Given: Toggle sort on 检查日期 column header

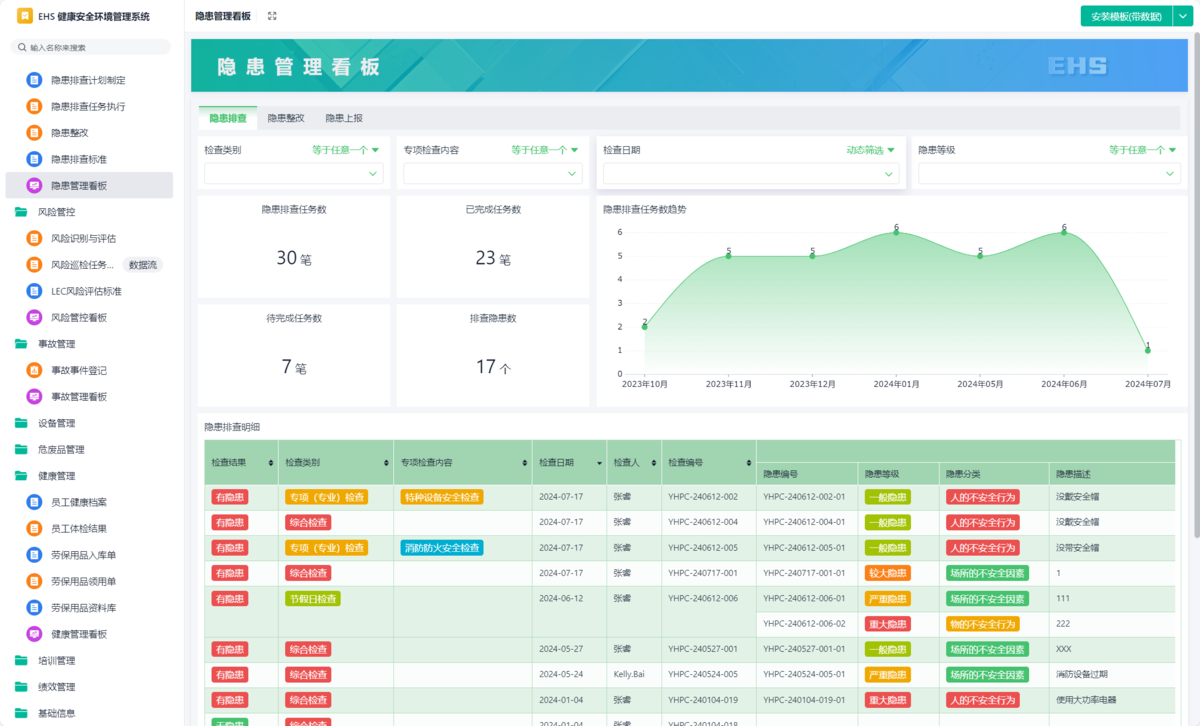Looking at the screenshot, I should (599, 464).
